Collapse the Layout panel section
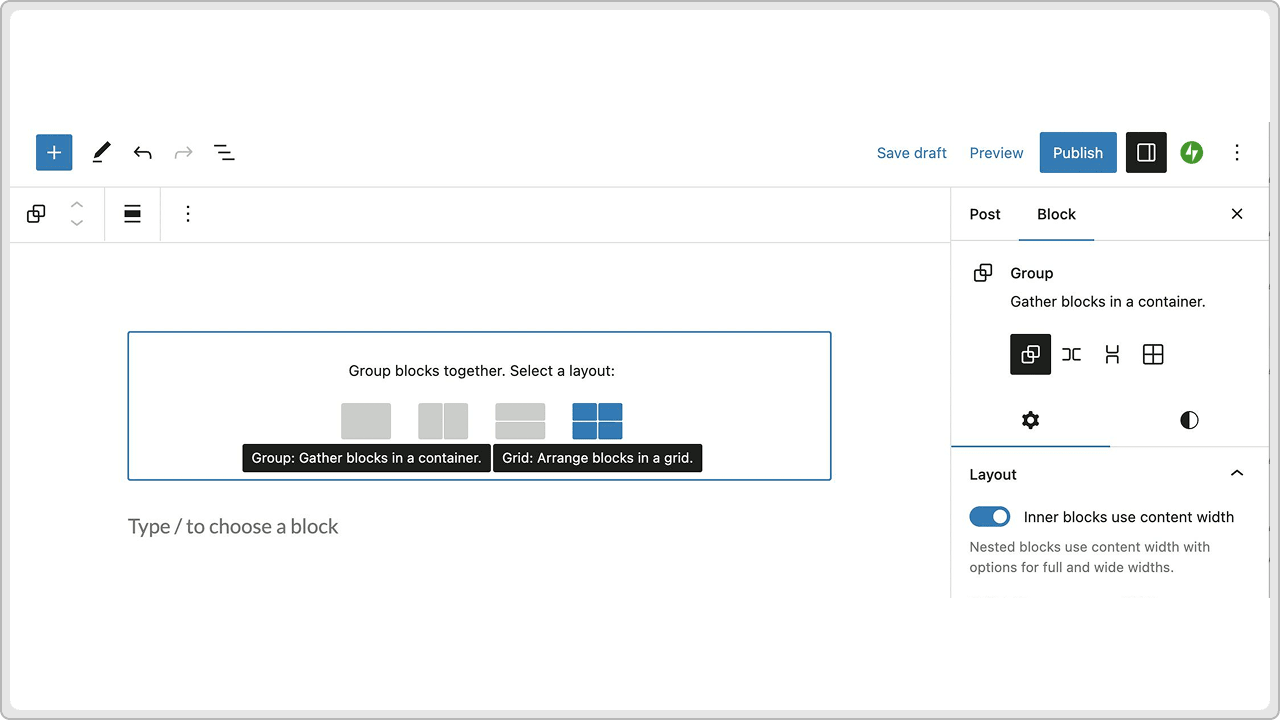The width and height of the screenshot is (1280, 720). [1237, 474]
